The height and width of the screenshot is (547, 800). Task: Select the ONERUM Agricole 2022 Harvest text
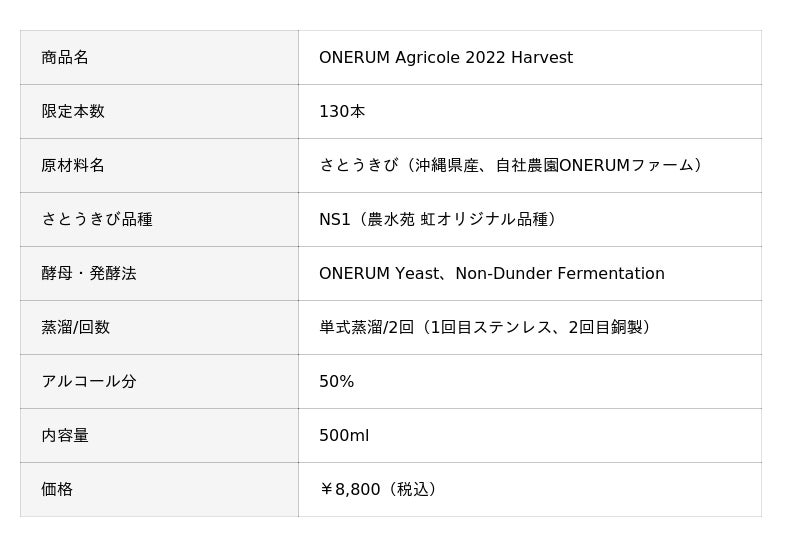point(445,58)
